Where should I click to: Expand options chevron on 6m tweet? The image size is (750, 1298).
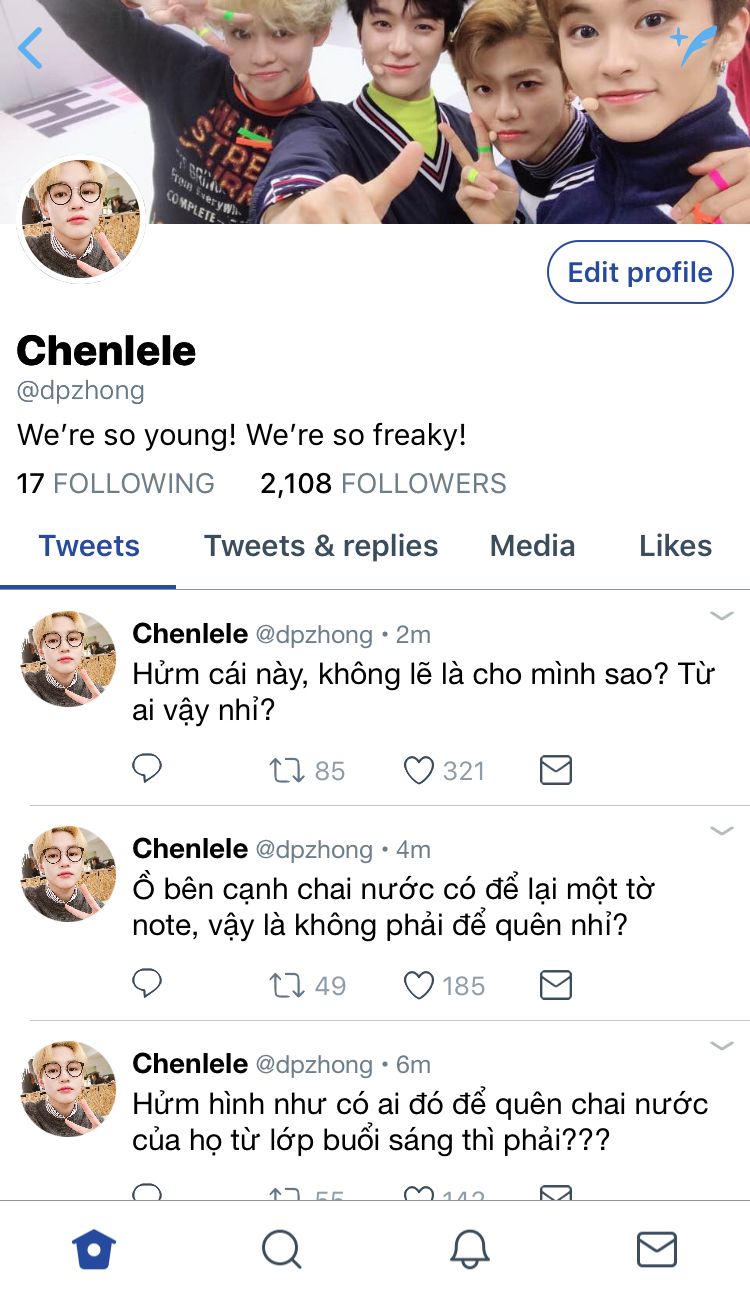click(x=722, y=1046)
